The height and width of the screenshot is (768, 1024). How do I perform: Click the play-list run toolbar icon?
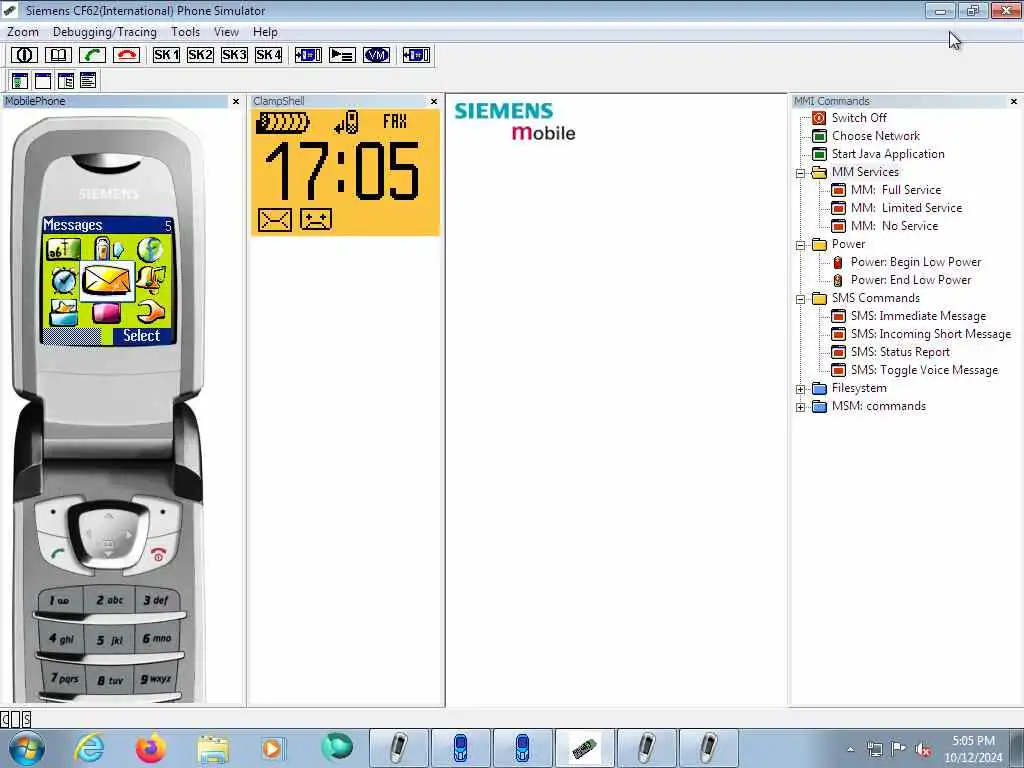click(x=342, y=55)
